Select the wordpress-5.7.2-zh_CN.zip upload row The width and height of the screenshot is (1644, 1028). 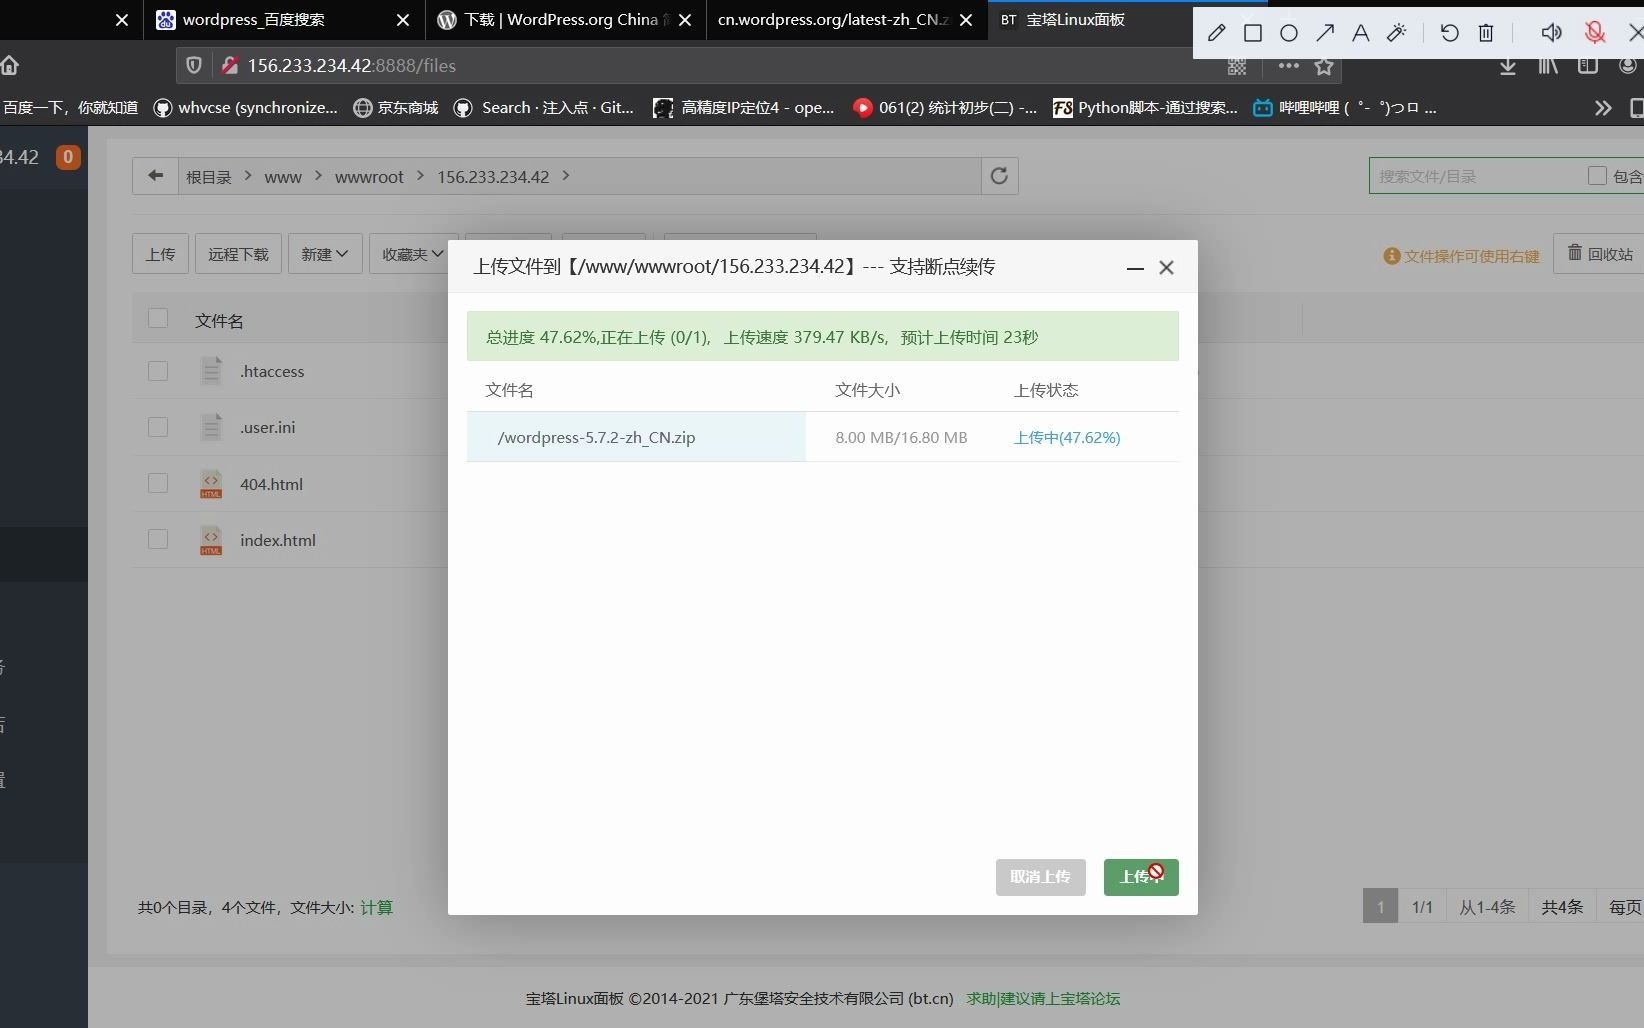[822, 437]
